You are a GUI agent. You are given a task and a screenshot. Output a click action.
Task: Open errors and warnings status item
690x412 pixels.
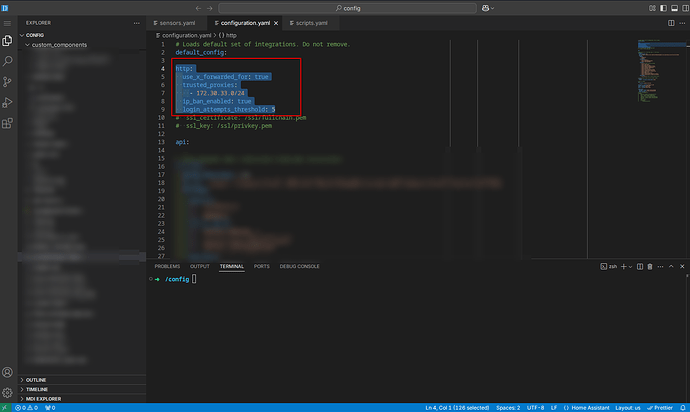click(26, 408)
